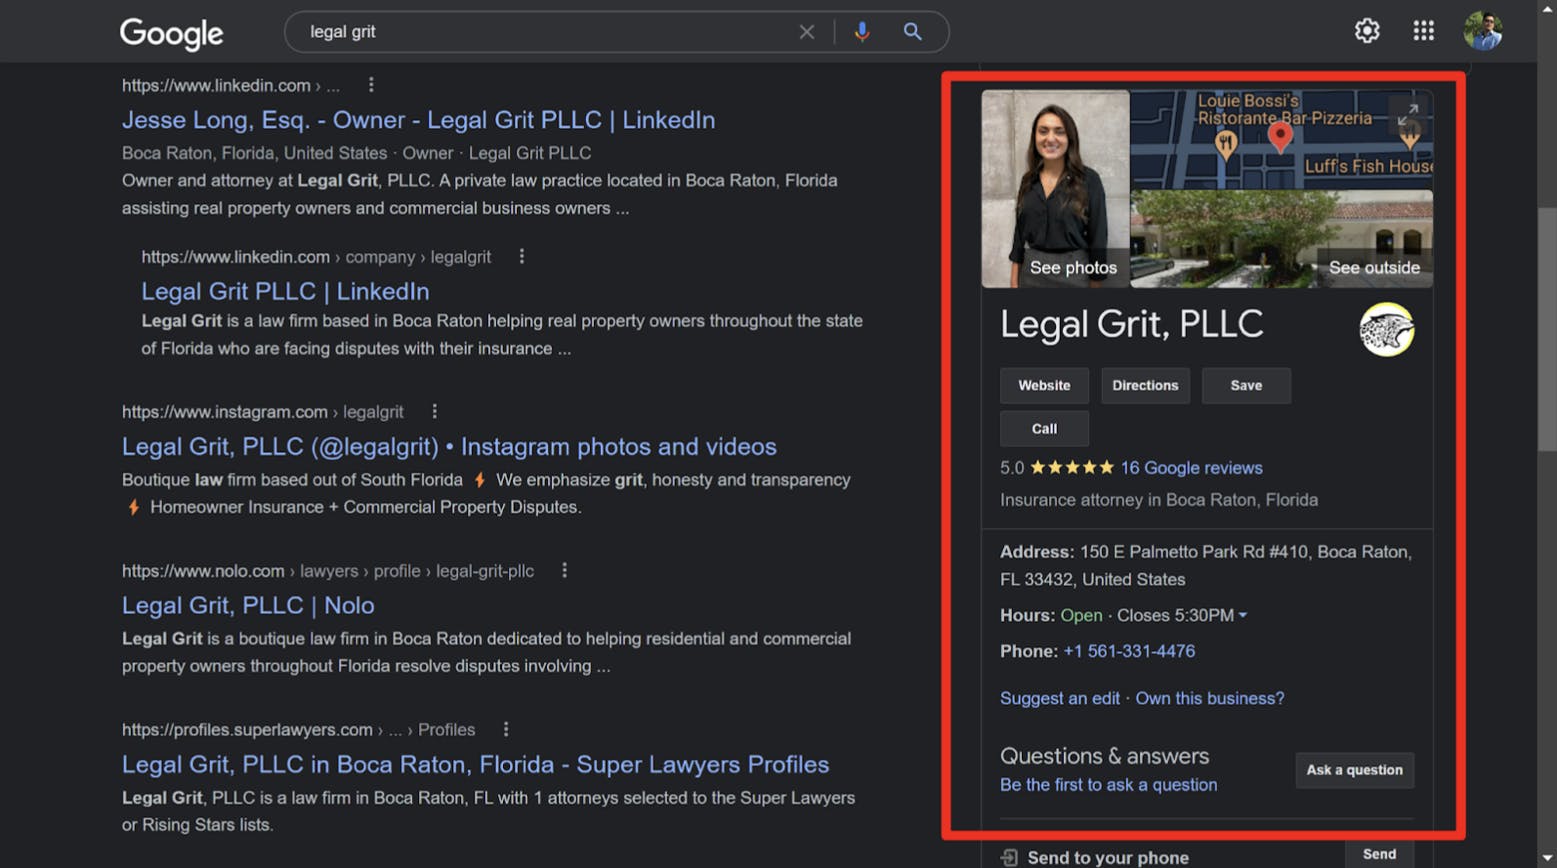1557x868 pixels.
Task: Click in the search input field
Action: point(540,32)
